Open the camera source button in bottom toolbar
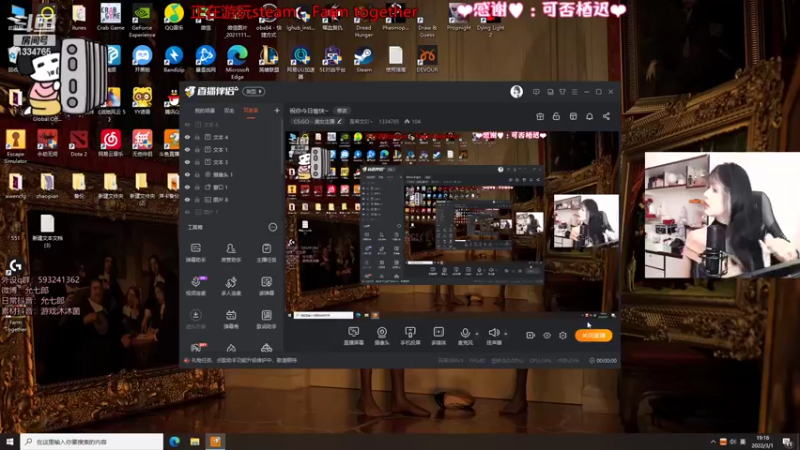The width and height of the screenshot is (800, 450). click(x=382, y=336)
